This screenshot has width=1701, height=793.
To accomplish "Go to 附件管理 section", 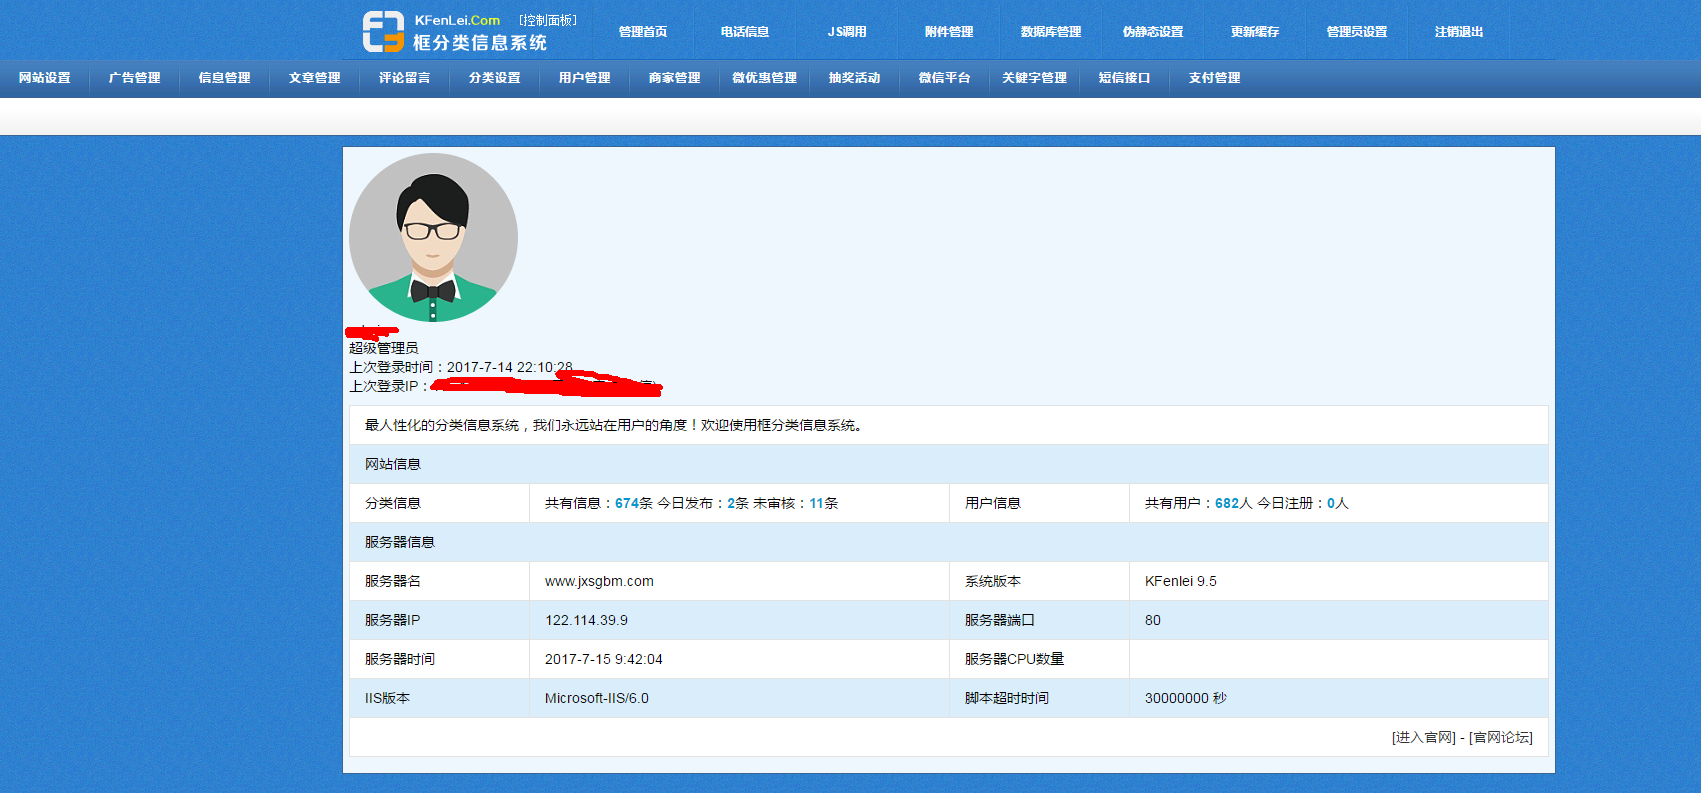I will coord(949,32).
